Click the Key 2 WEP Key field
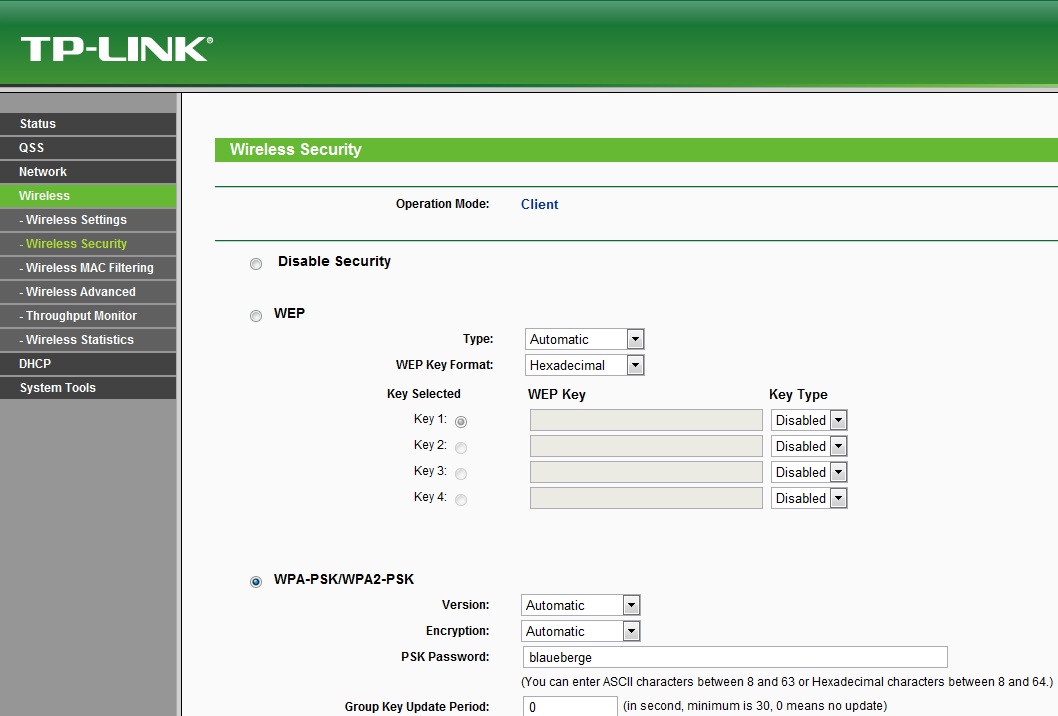The image size is (1058, 716). [x=646, y=446]
